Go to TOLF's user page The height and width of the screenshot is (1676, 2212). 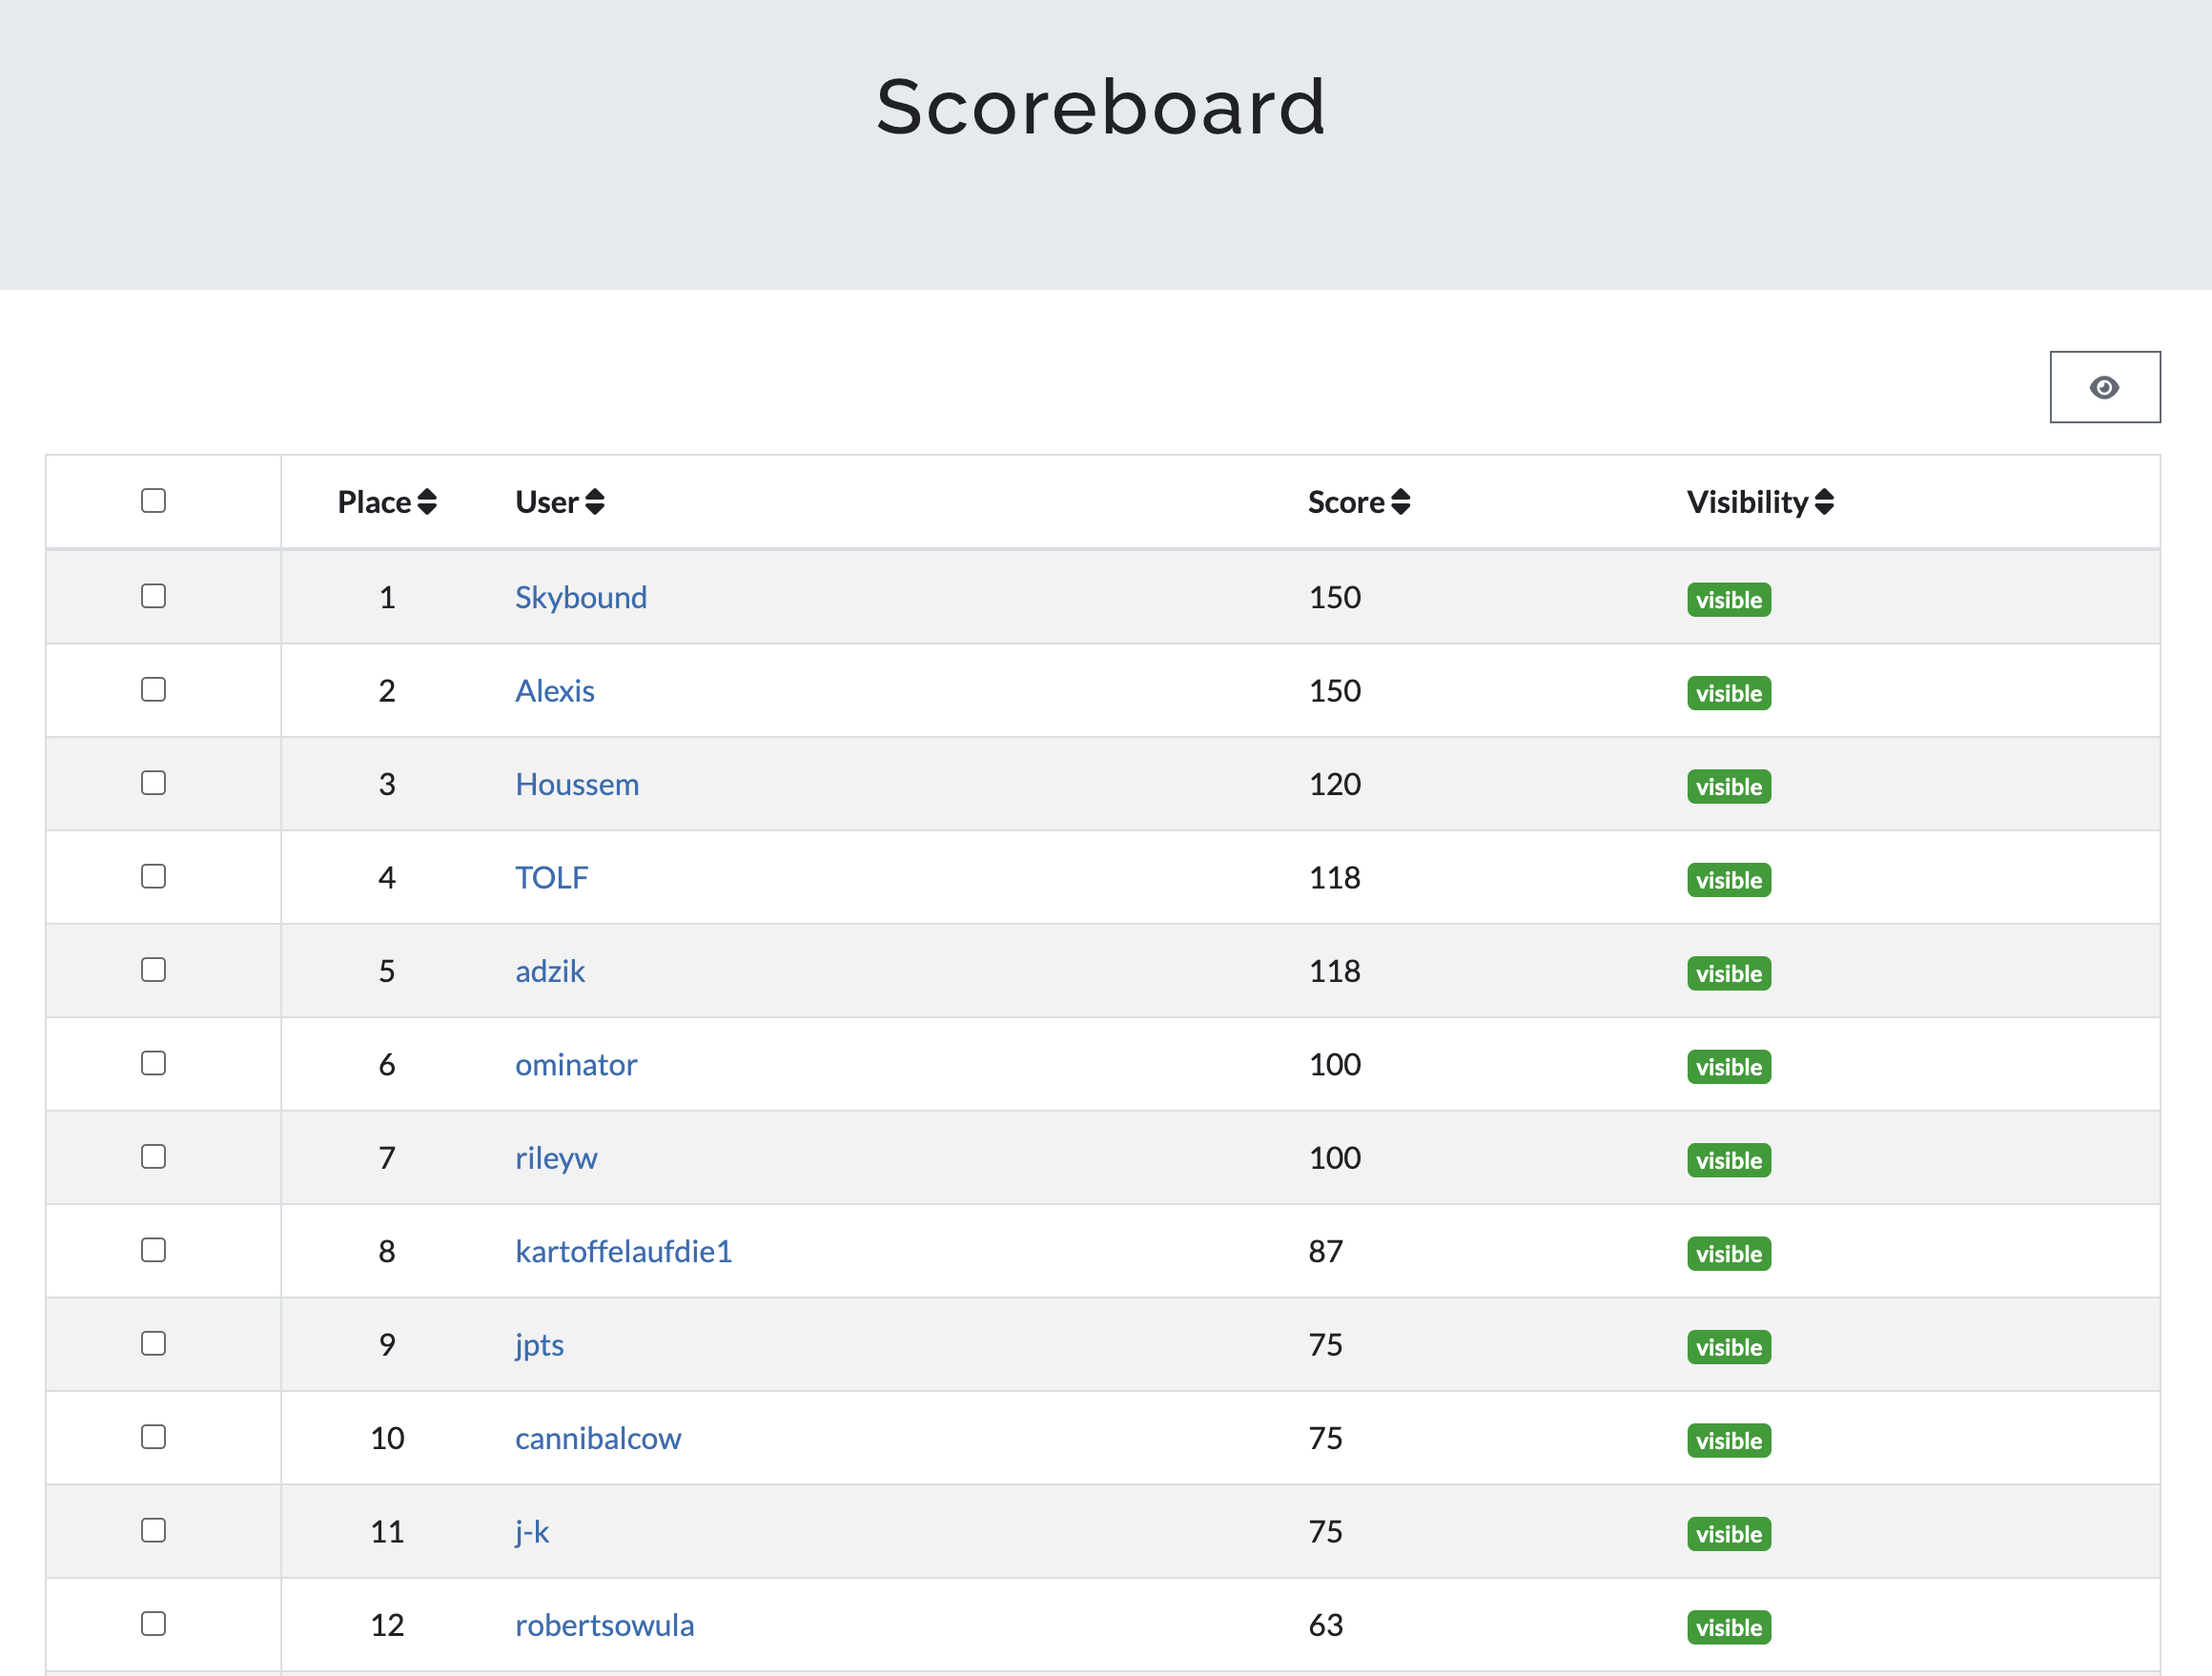pos(551,878)
